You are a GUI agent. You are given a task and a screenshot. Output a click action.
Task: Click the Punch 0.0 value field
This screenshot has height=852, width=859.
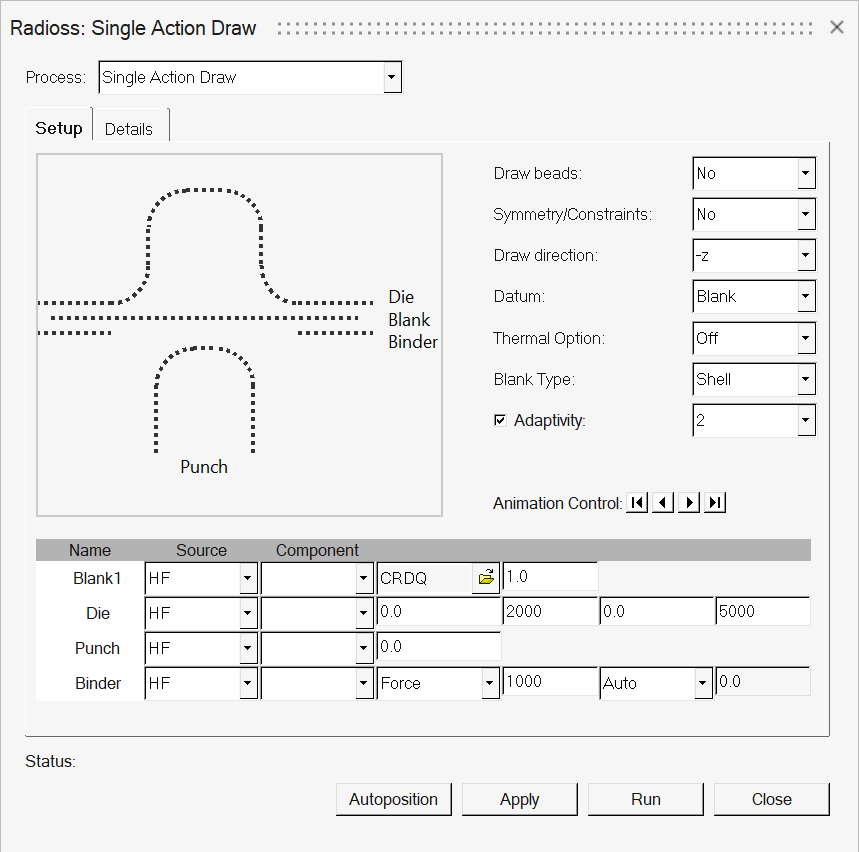click(x=439, y=647)
